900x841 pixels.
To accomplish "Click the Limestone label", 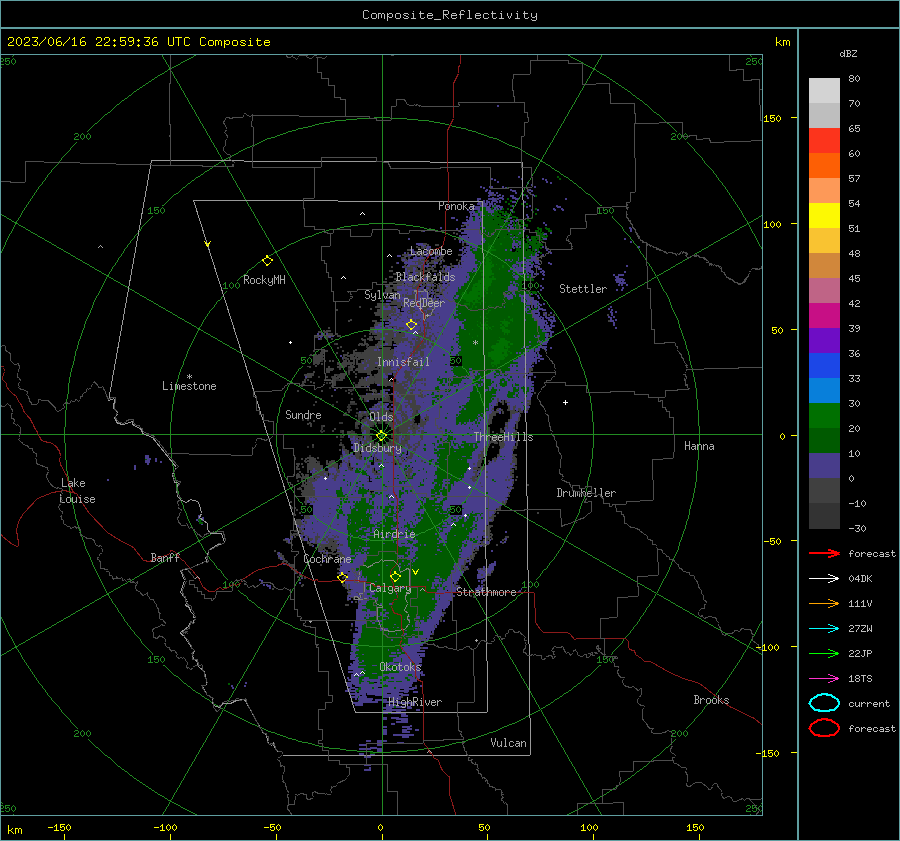I will click(189, 386).
